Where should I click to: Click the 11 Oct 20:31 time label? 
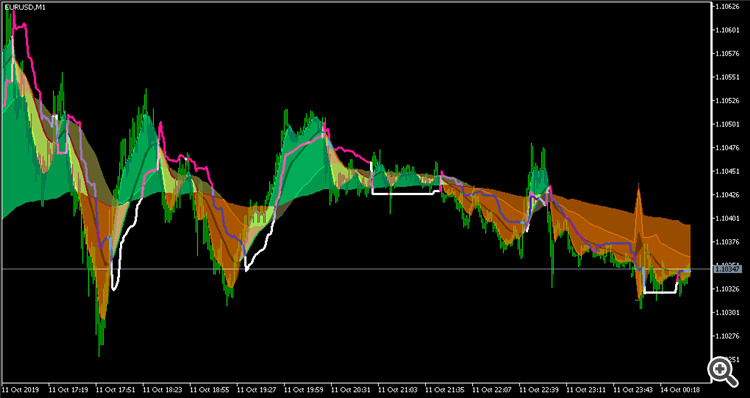(351, 389)
